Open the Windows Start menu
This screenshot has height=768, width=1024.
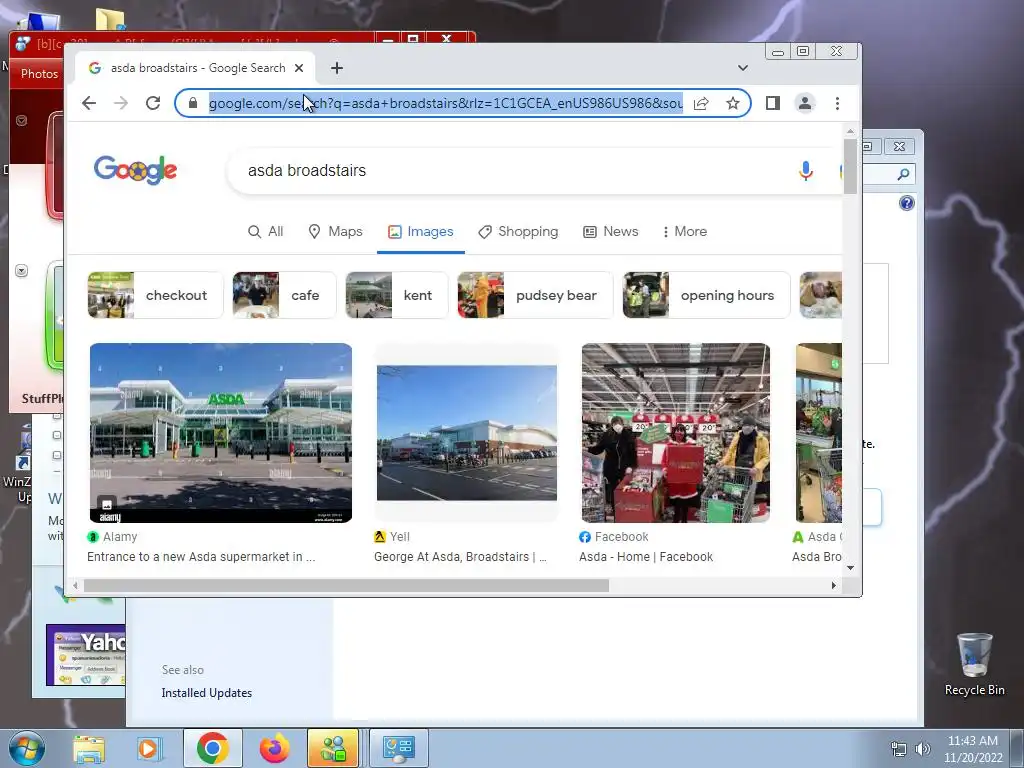(x=26, y=748)
